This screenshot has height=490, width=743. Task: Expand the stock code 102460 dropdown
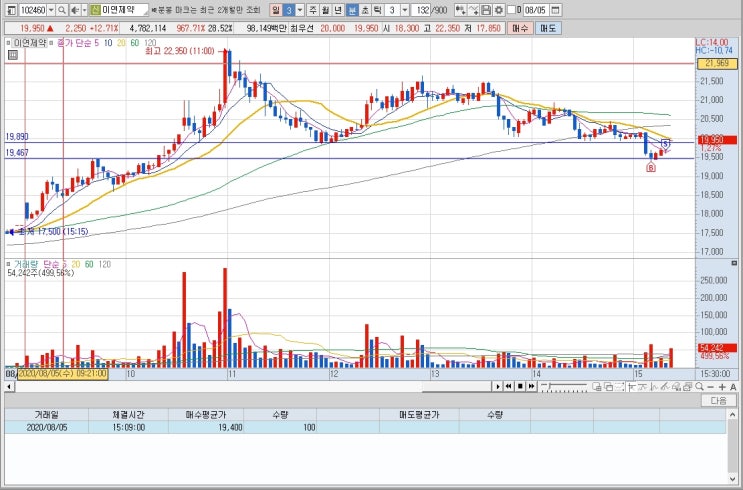click(x=51, y=10)
